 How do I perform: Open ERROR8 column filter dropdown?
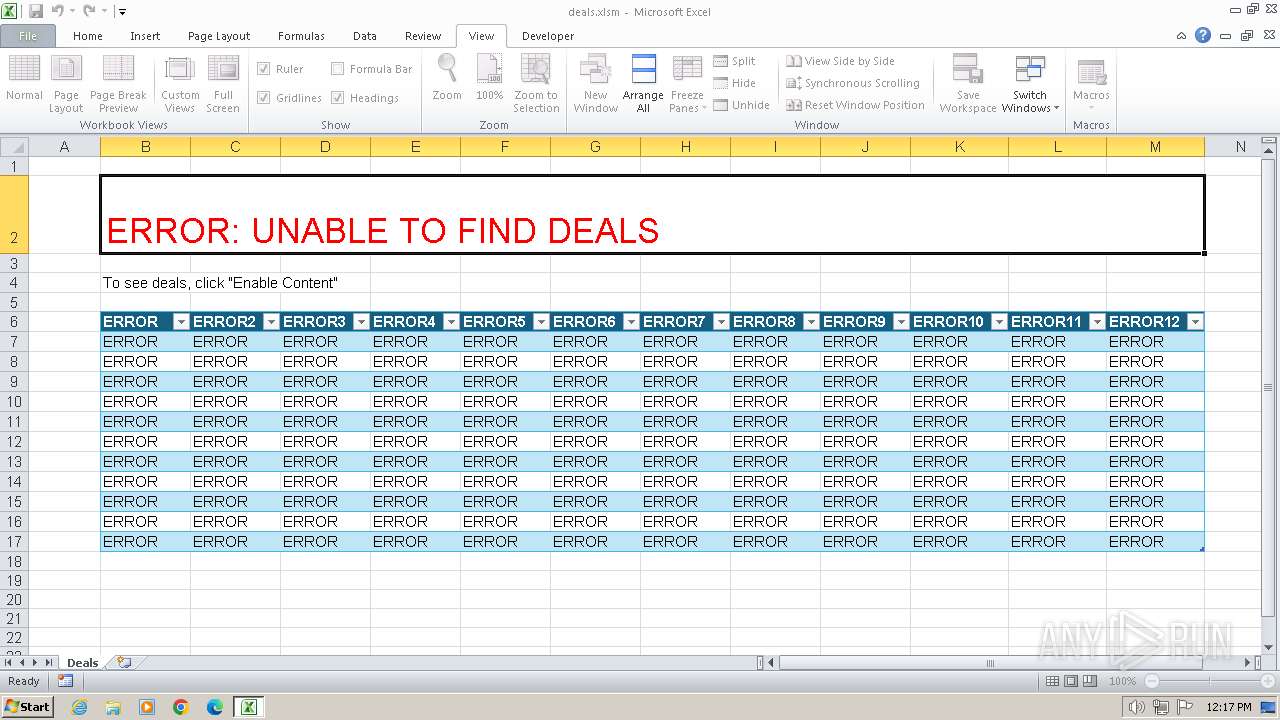click(811, 322)
